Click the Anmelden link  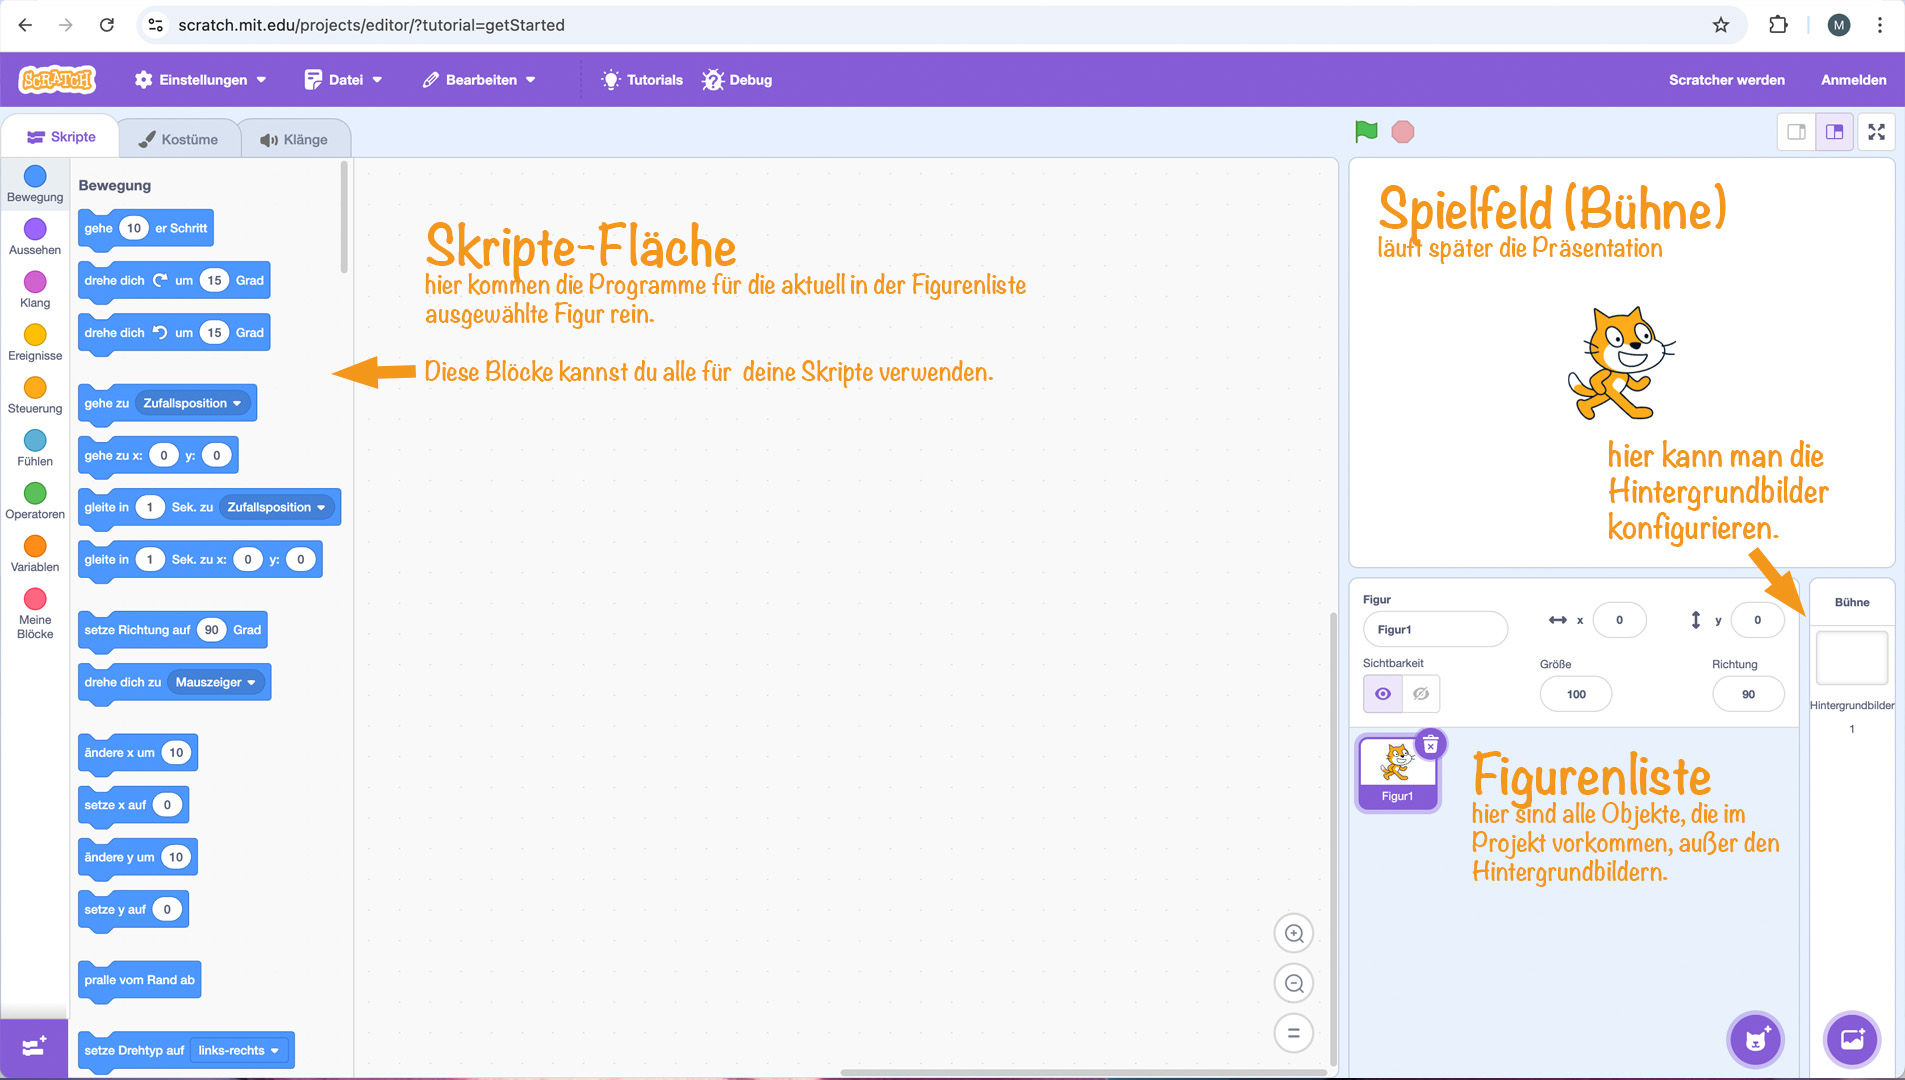(x=1852, y=80)
